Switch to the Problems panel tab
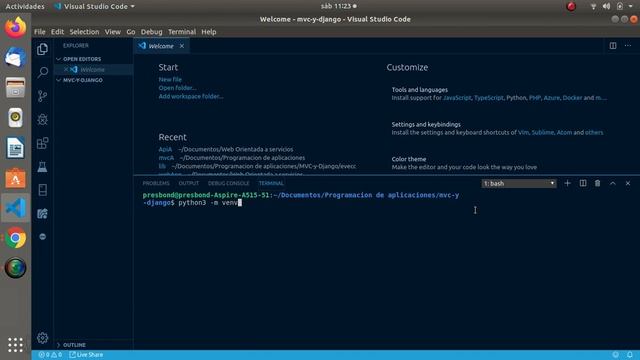 pyautogui.click(x=156, y=183)
